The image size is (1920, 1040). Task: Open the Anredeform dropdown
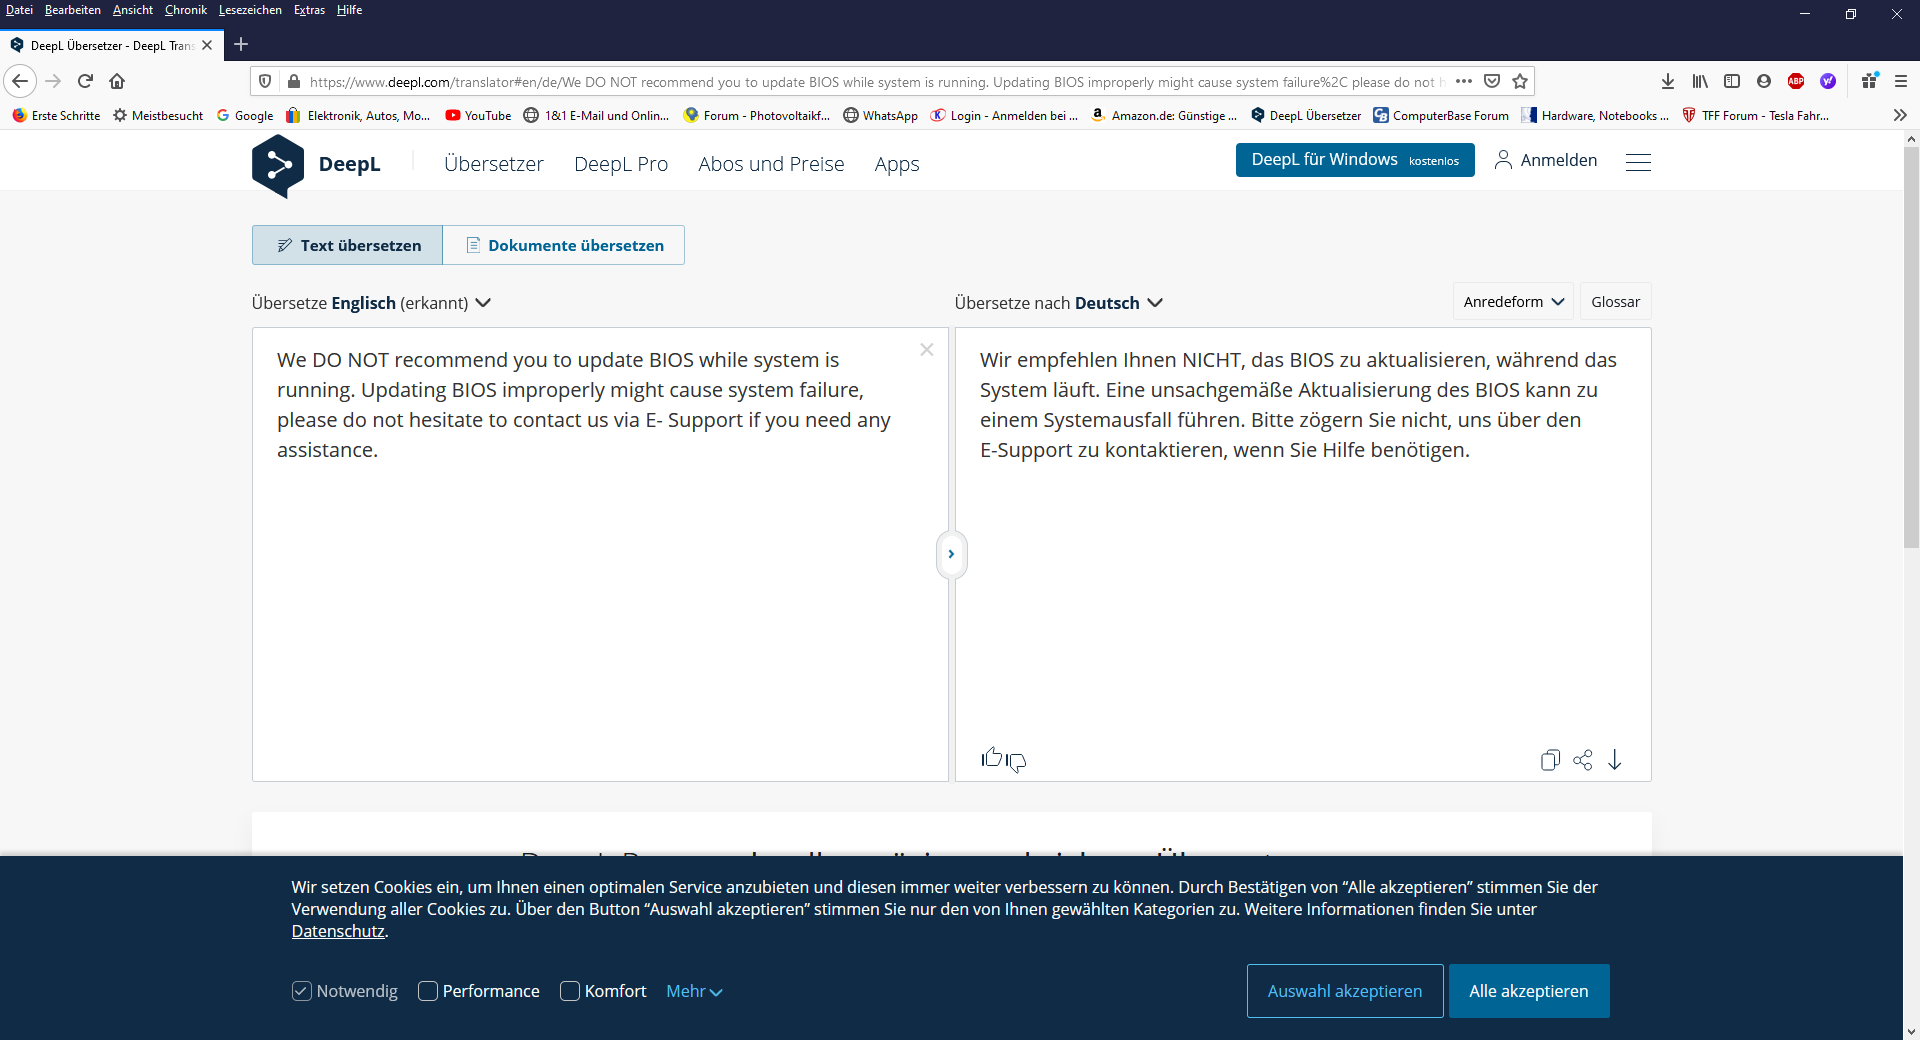pyautogui.click(x=1513, y=302)
